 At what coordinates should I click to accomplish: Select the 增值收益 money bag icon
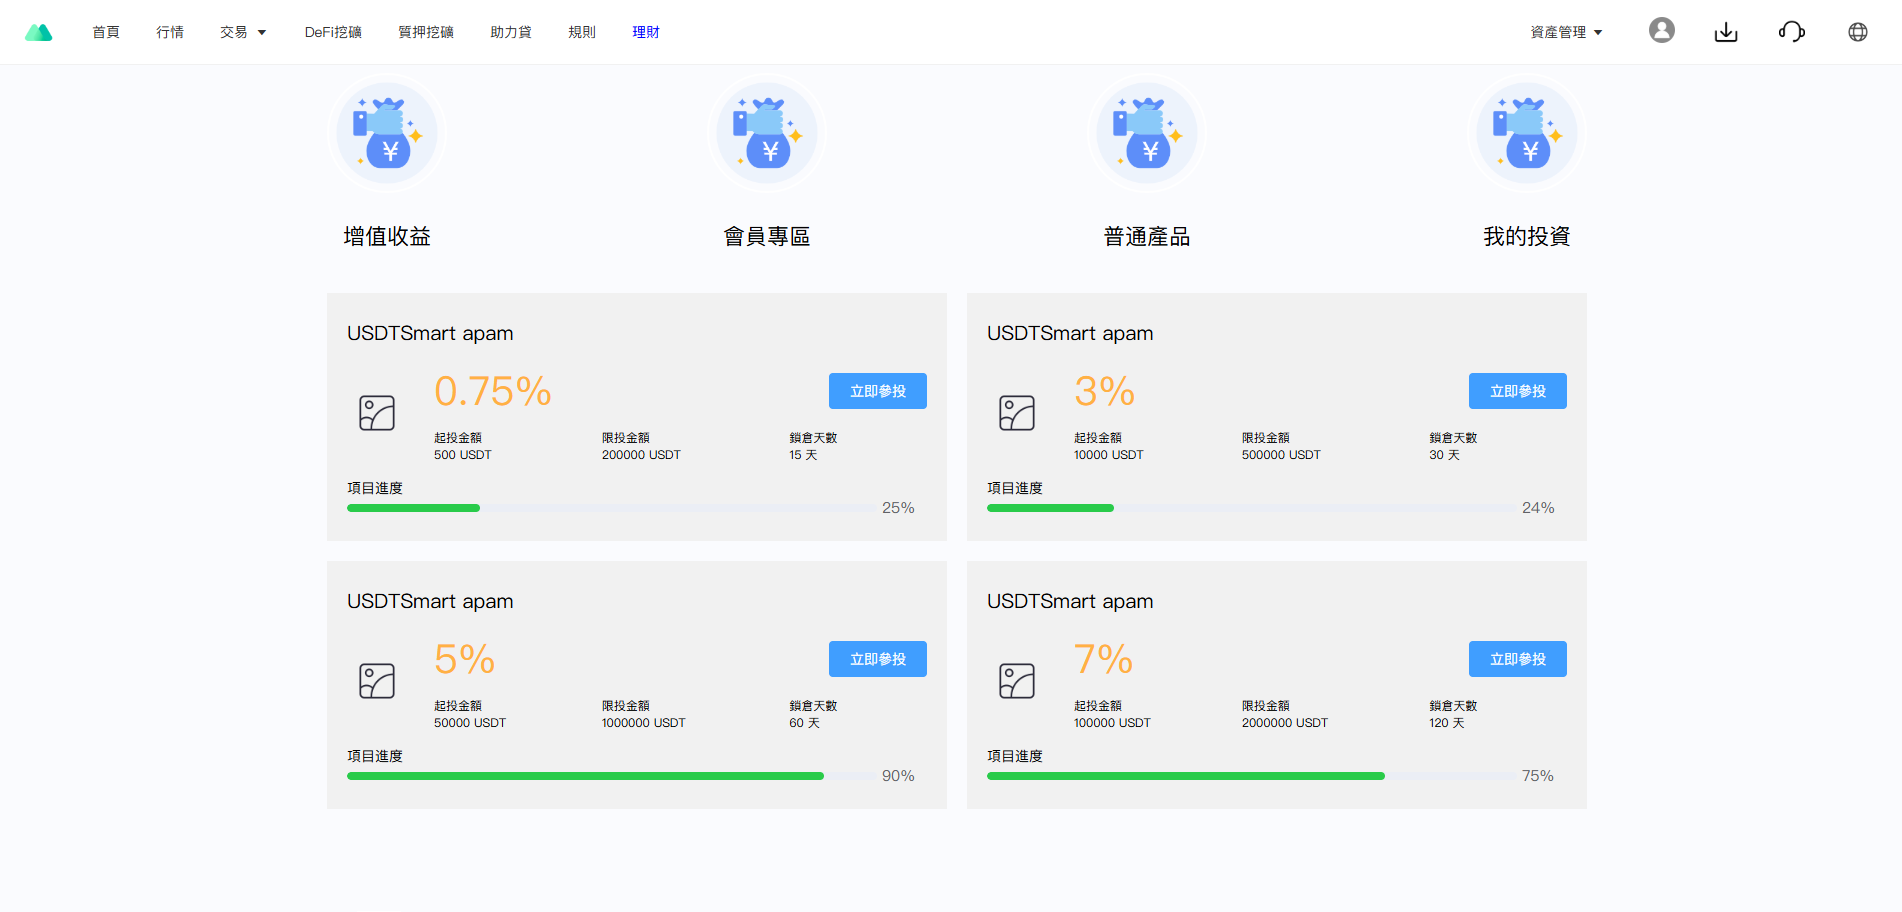pyautogui.click(x=387, y=134)
